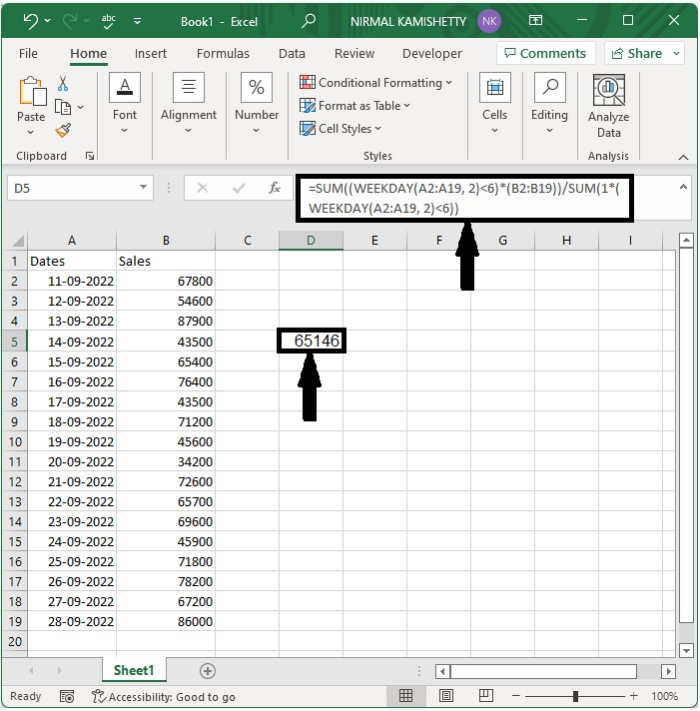Open the Cells group menu

tap(495, 103)
